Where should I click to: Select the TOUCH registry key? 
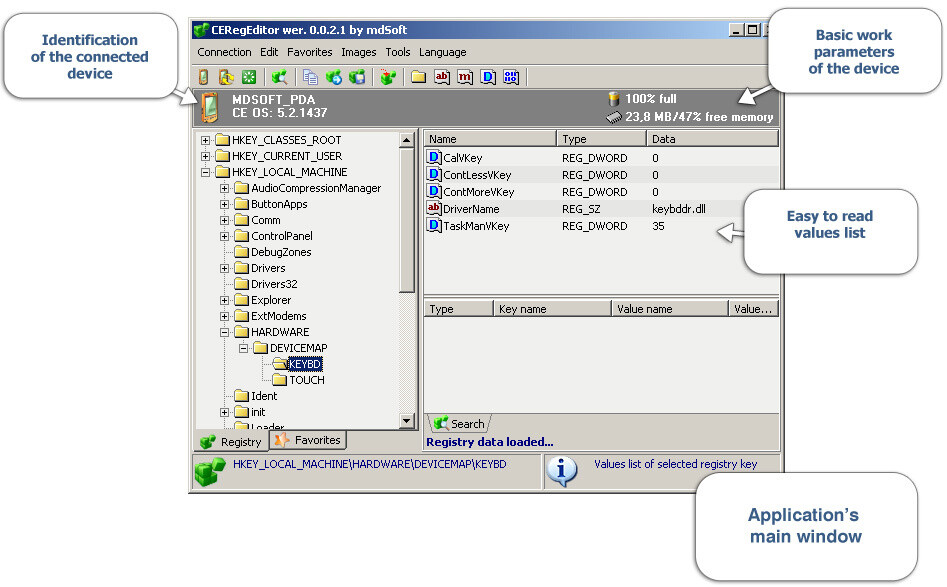point(306,380)
